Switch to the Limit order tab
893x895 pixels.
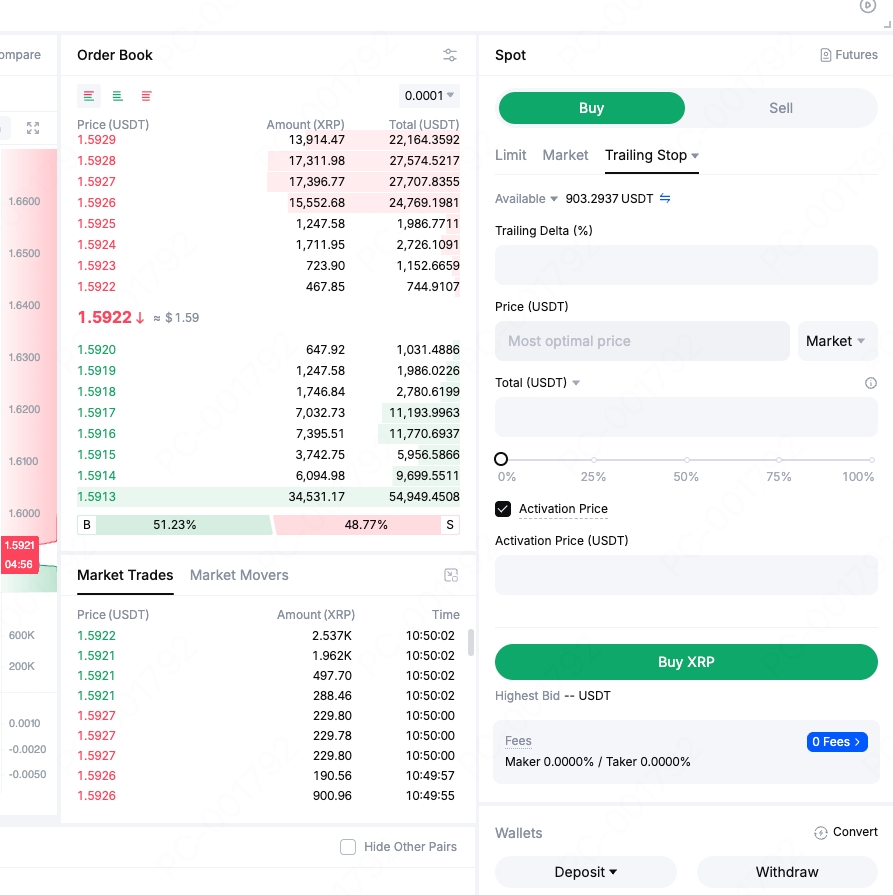(x=510, y=155)
